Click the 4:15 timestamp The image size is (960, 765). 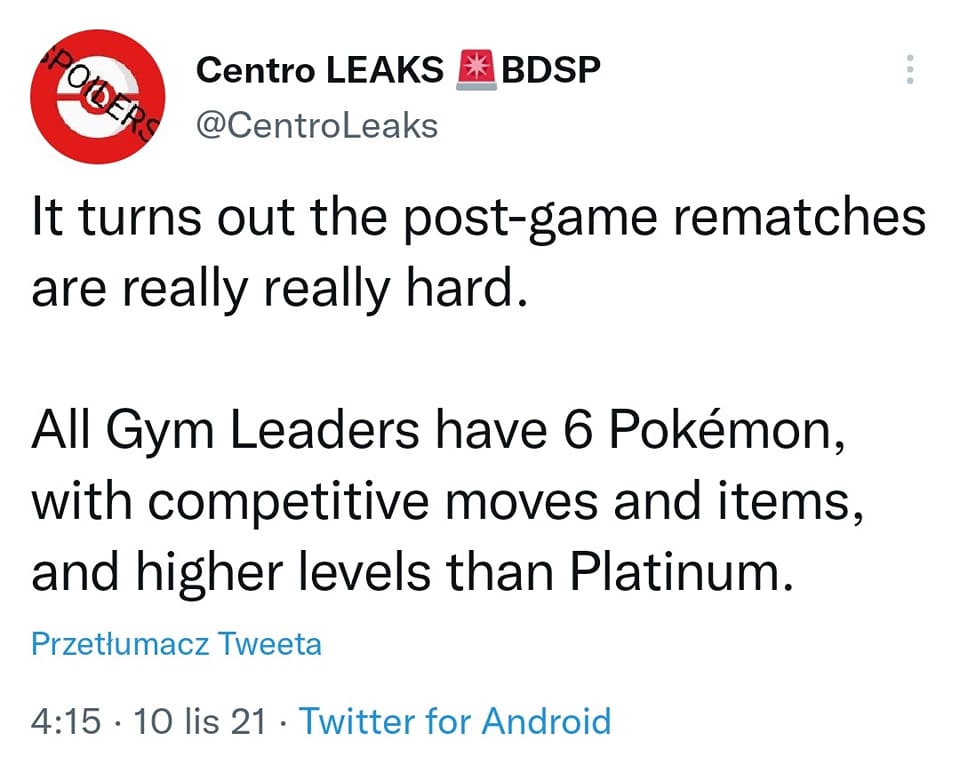(66, 720)
